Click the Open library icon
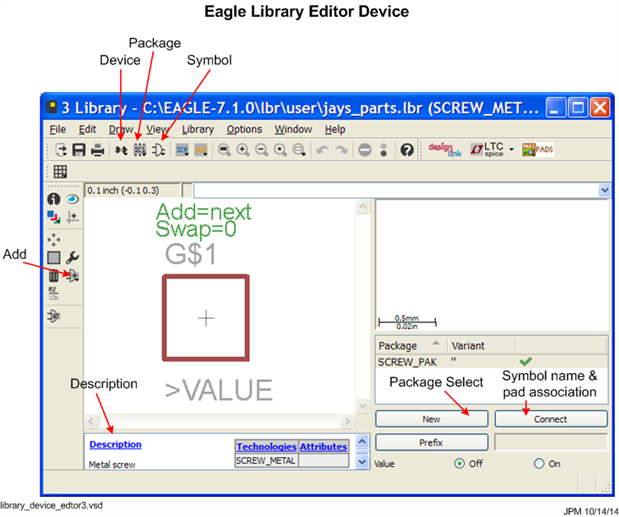The width and height of the screenshot is (619, 517). coord(61,150)
